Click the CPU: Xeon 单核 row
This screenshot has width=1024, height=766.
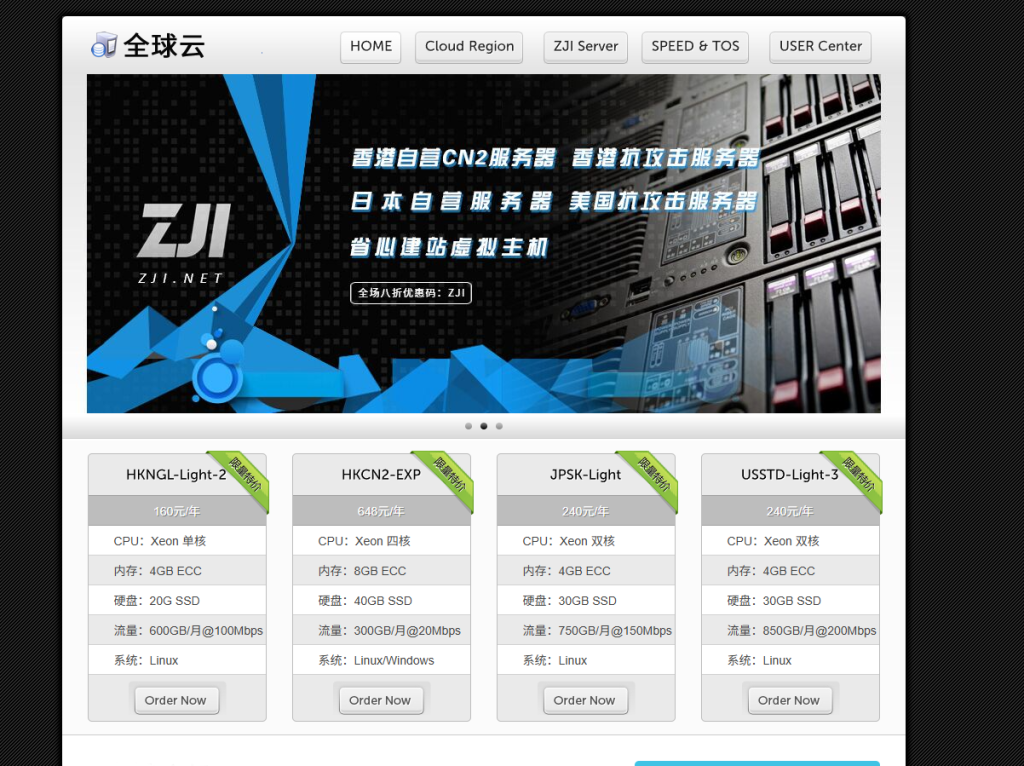(x=177, y=541)
